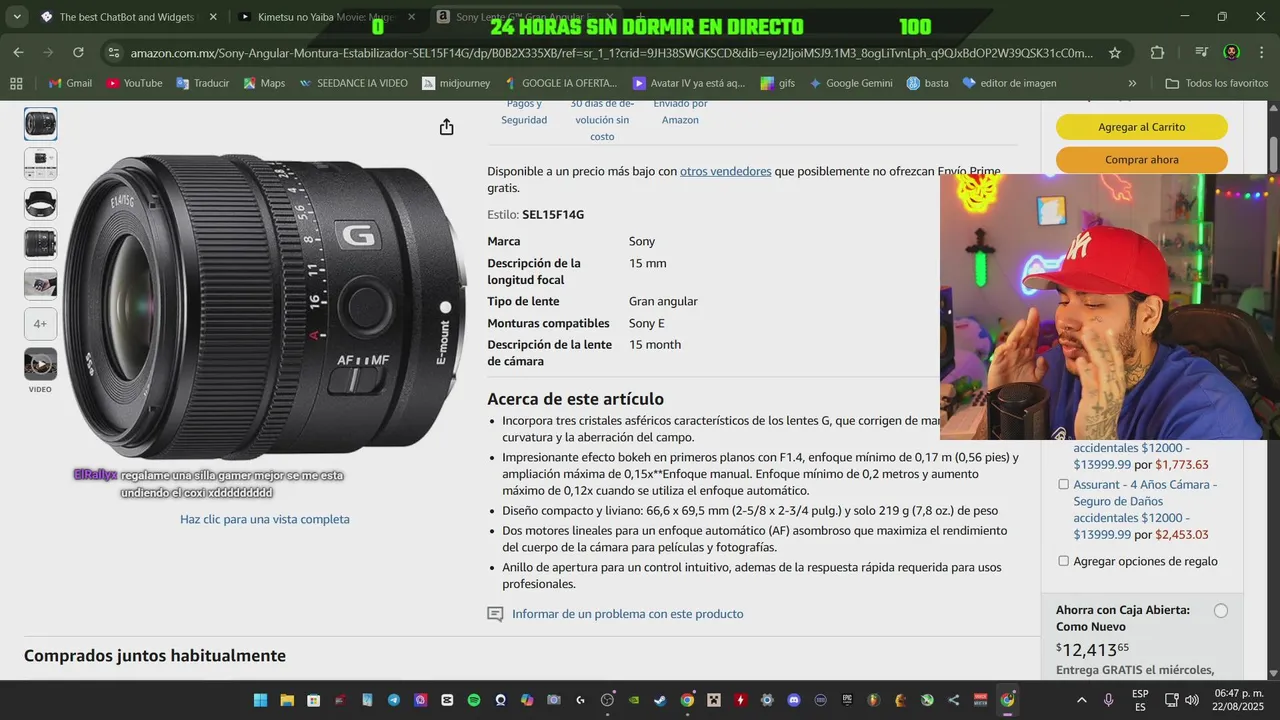
Task: Open editor de imagen bookmark
Action: point(1009,83)
